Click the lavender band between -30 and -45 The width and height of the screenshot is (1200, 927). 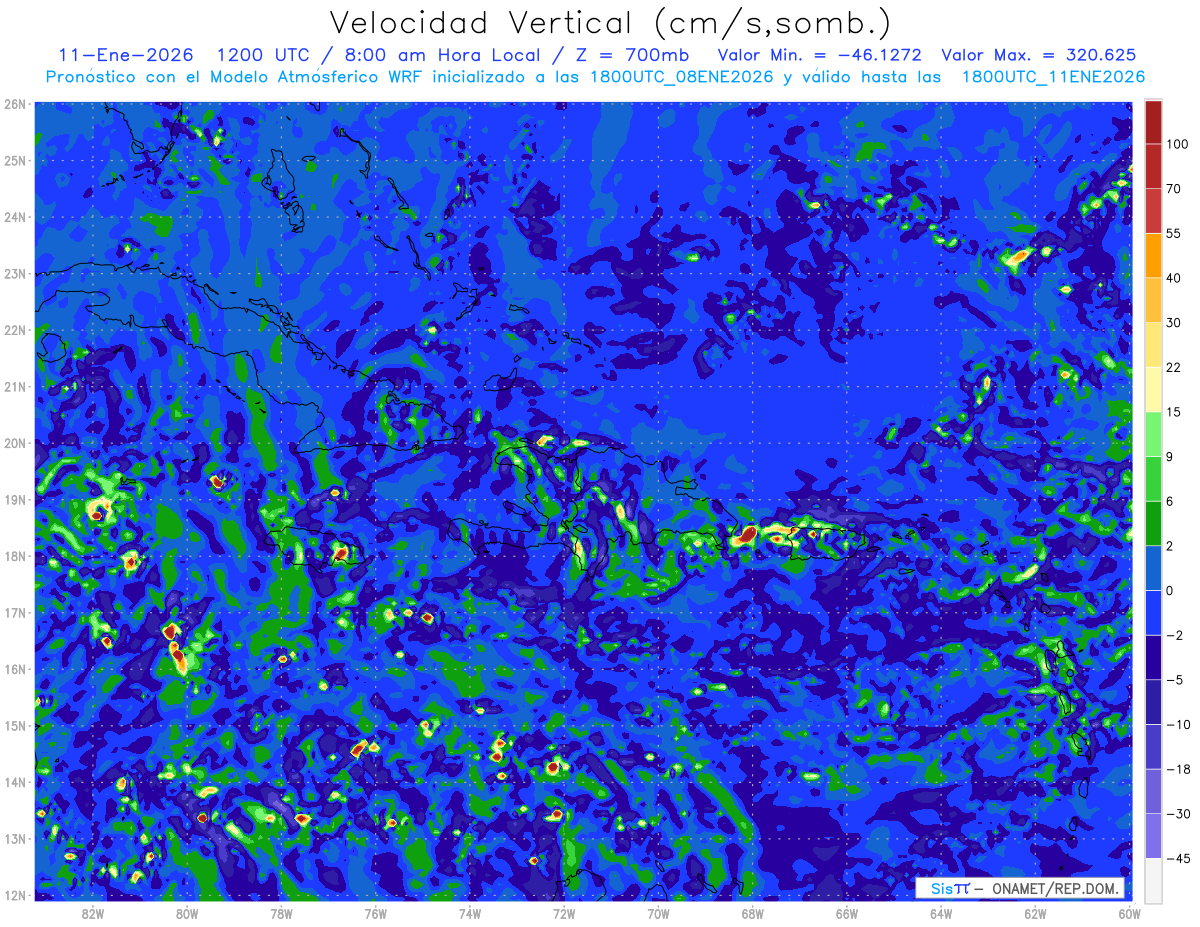point(1153,836)
